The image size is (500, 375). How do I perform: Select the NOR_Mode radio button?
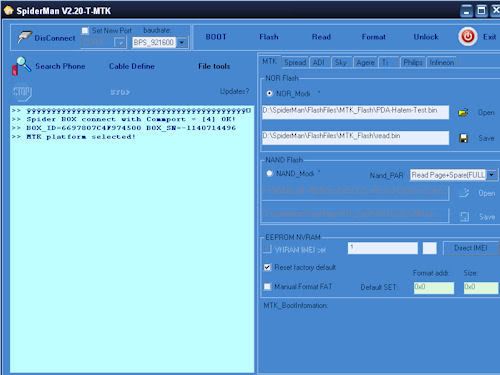[269, 93]
